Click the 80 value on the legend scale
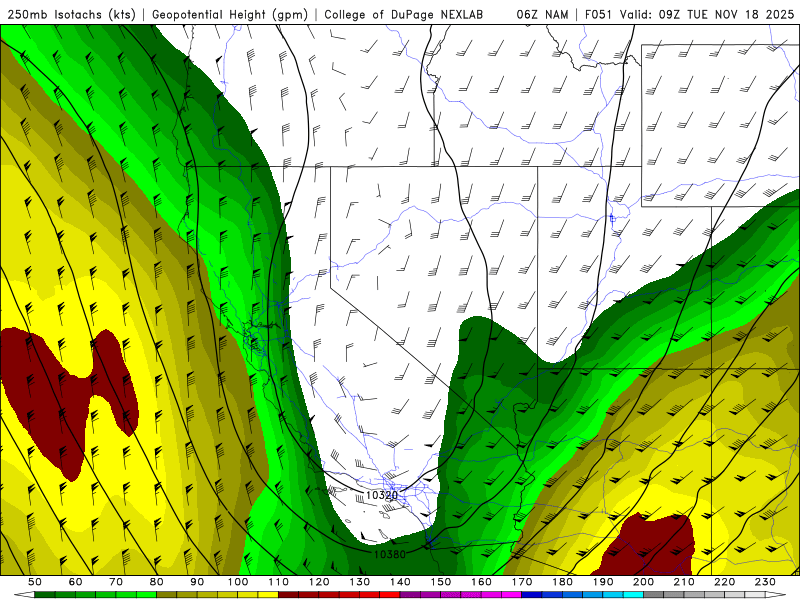The width and height of the screenshot is (800, 600). tap(157, 582)
